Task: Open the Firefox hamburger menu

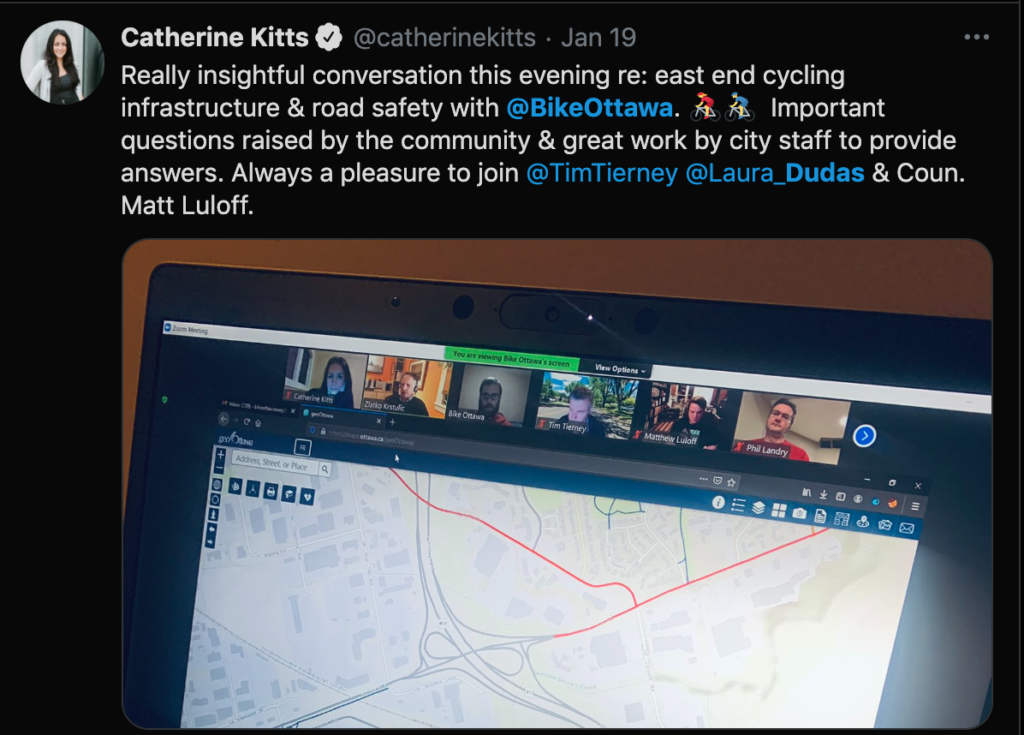Action: coord(915,506)
